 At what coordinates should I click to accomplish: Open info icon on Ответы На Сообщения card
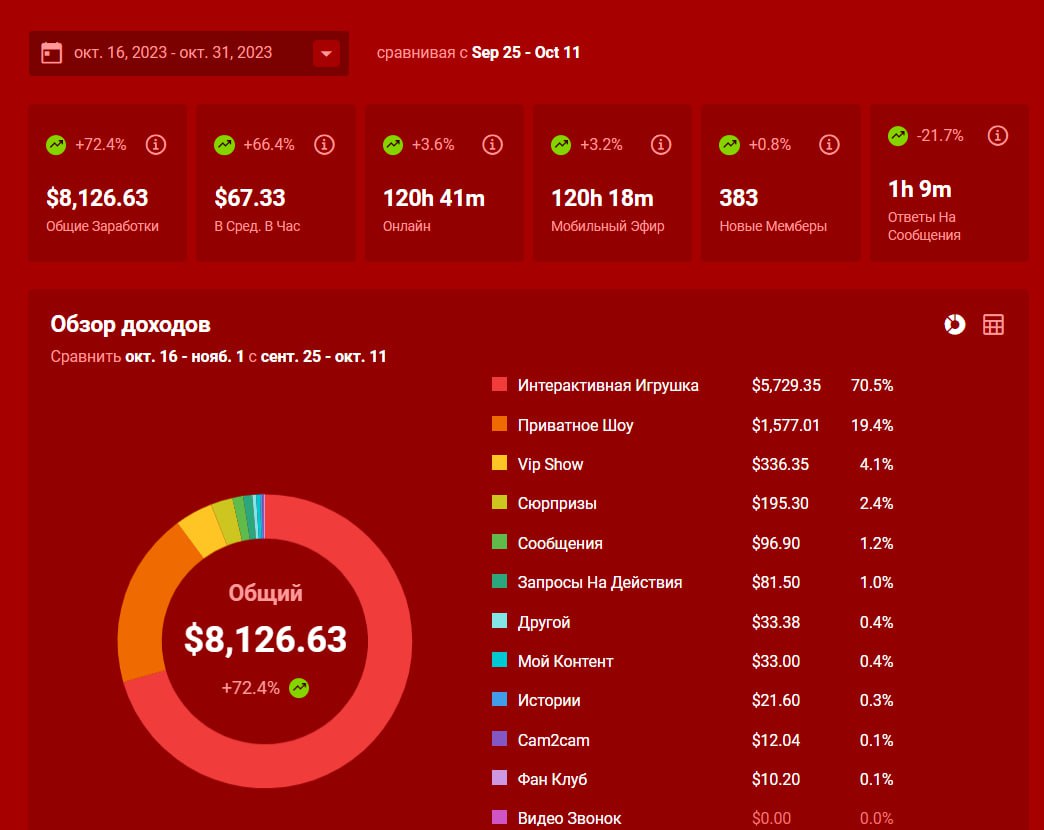pyautogui.click(x=997, y=135)
